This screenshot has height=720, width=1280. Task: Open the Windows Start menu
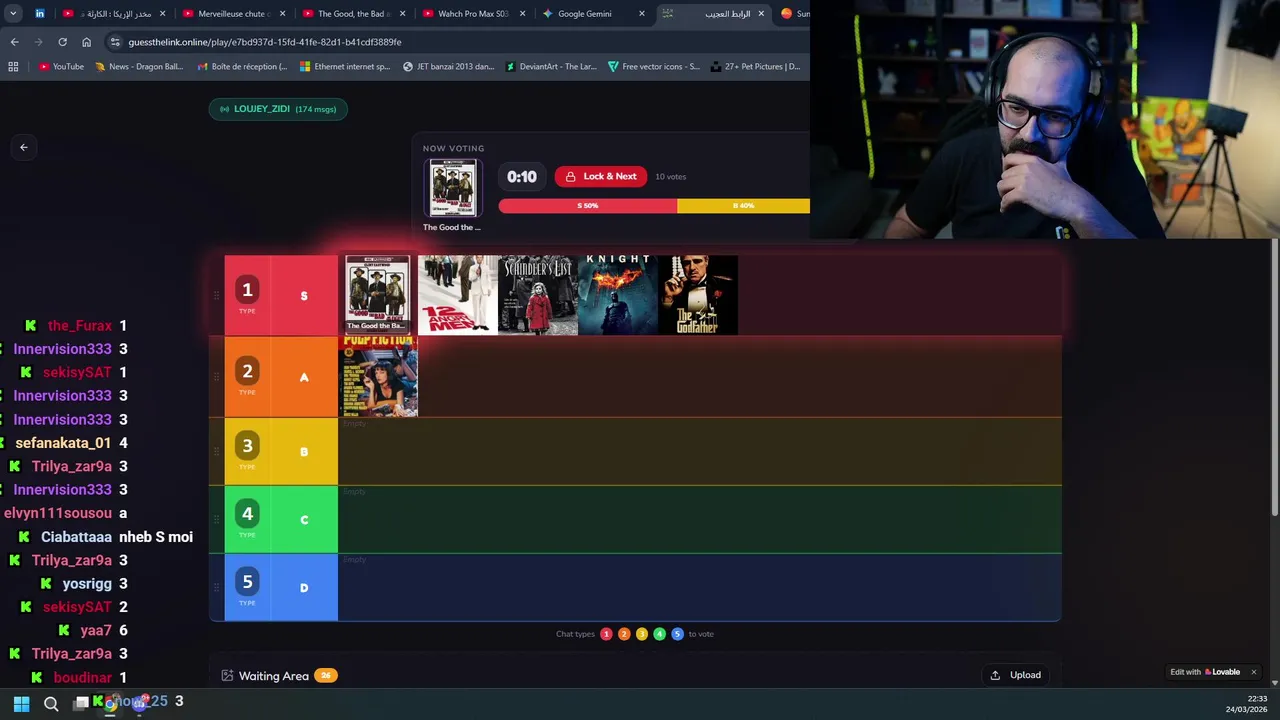click(21, 704)
